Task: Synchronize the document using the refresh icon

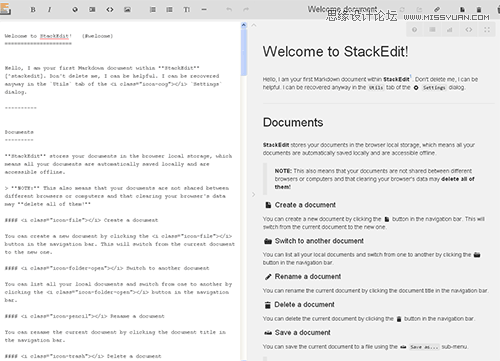Action: tap(402, 10)
